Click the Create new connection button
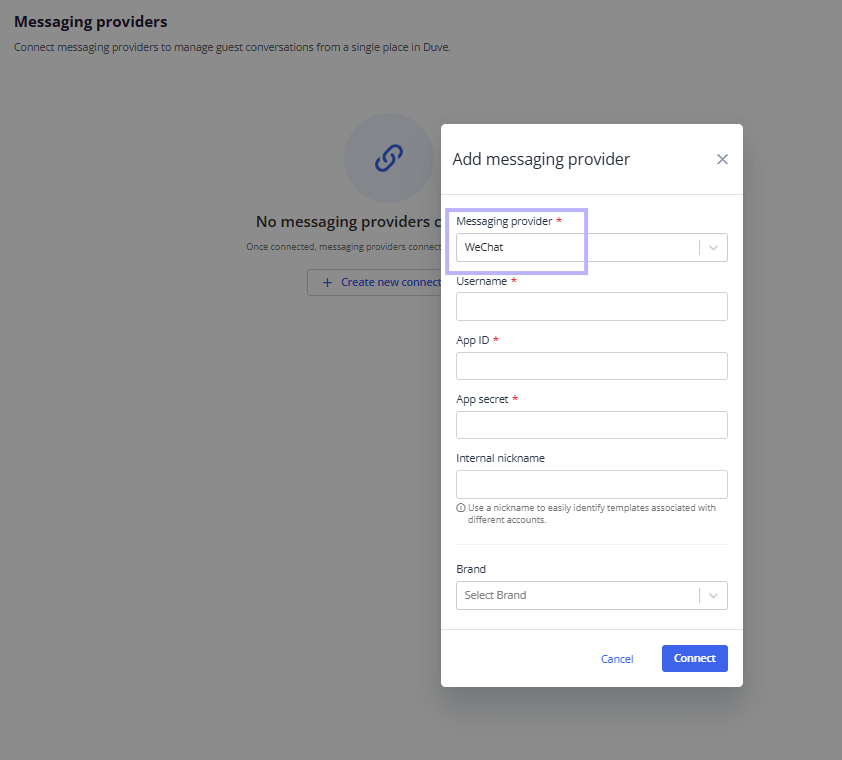842x760 pixels. [x=374, y=283]
